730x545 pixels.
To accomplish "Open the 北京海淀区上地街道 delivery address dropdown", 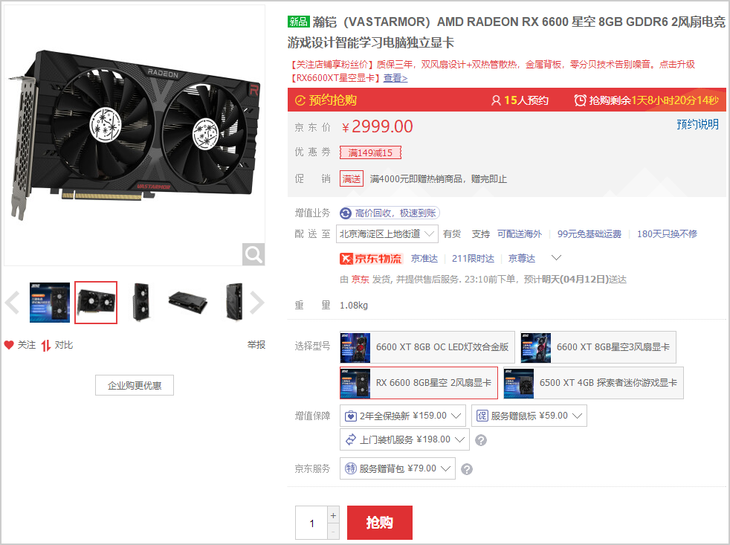I will 387,234.
